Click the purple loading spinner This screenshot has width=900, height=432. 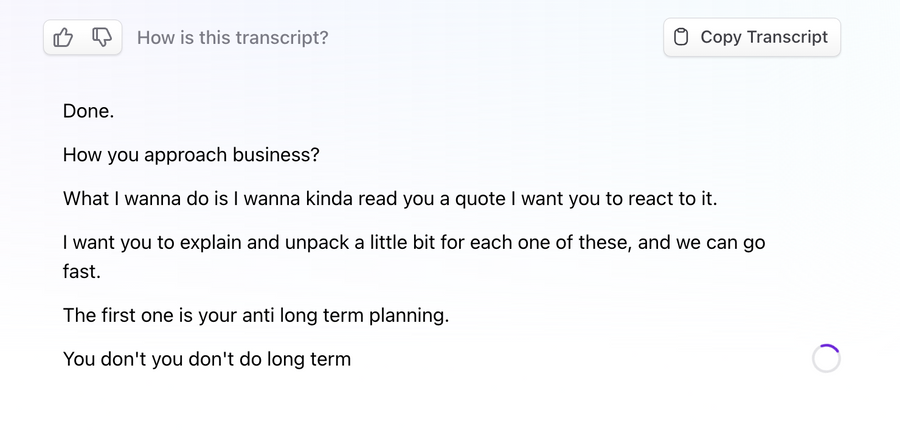(x=826, y=358)
